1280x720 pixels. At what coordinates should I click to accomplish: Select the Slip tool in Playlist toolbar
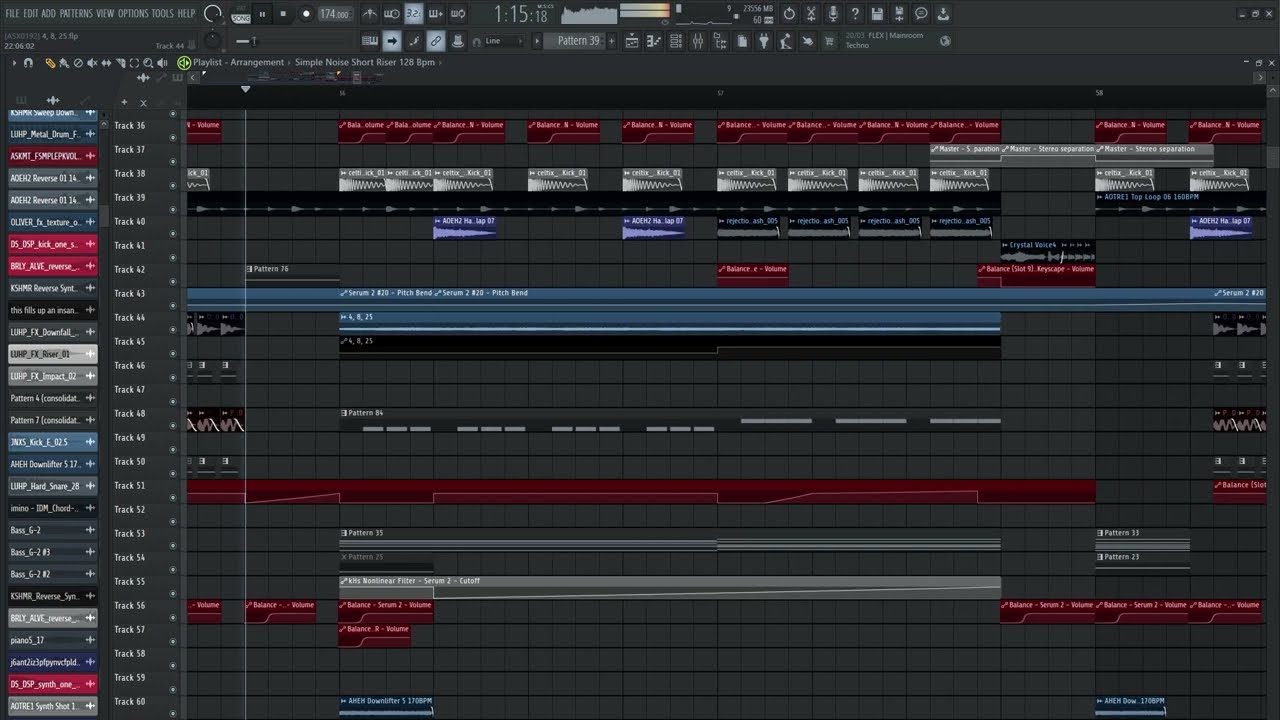click(106, 62)
